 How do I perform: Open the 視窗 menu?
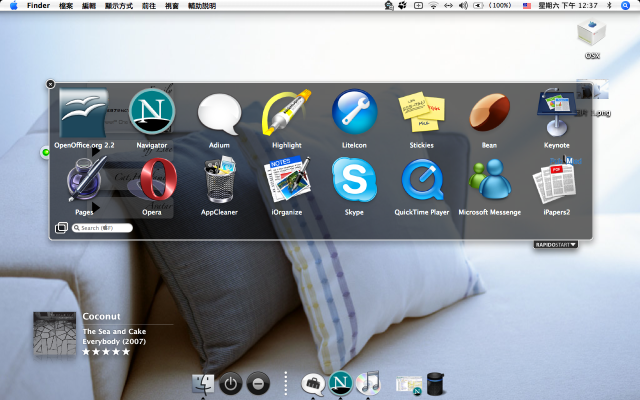172,6
